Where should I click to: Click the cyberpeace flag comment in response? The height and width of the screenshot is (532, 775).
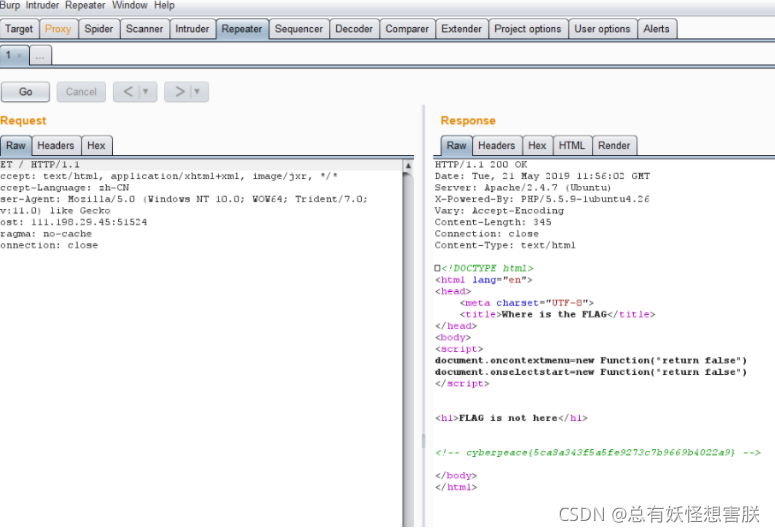point(598,452)
